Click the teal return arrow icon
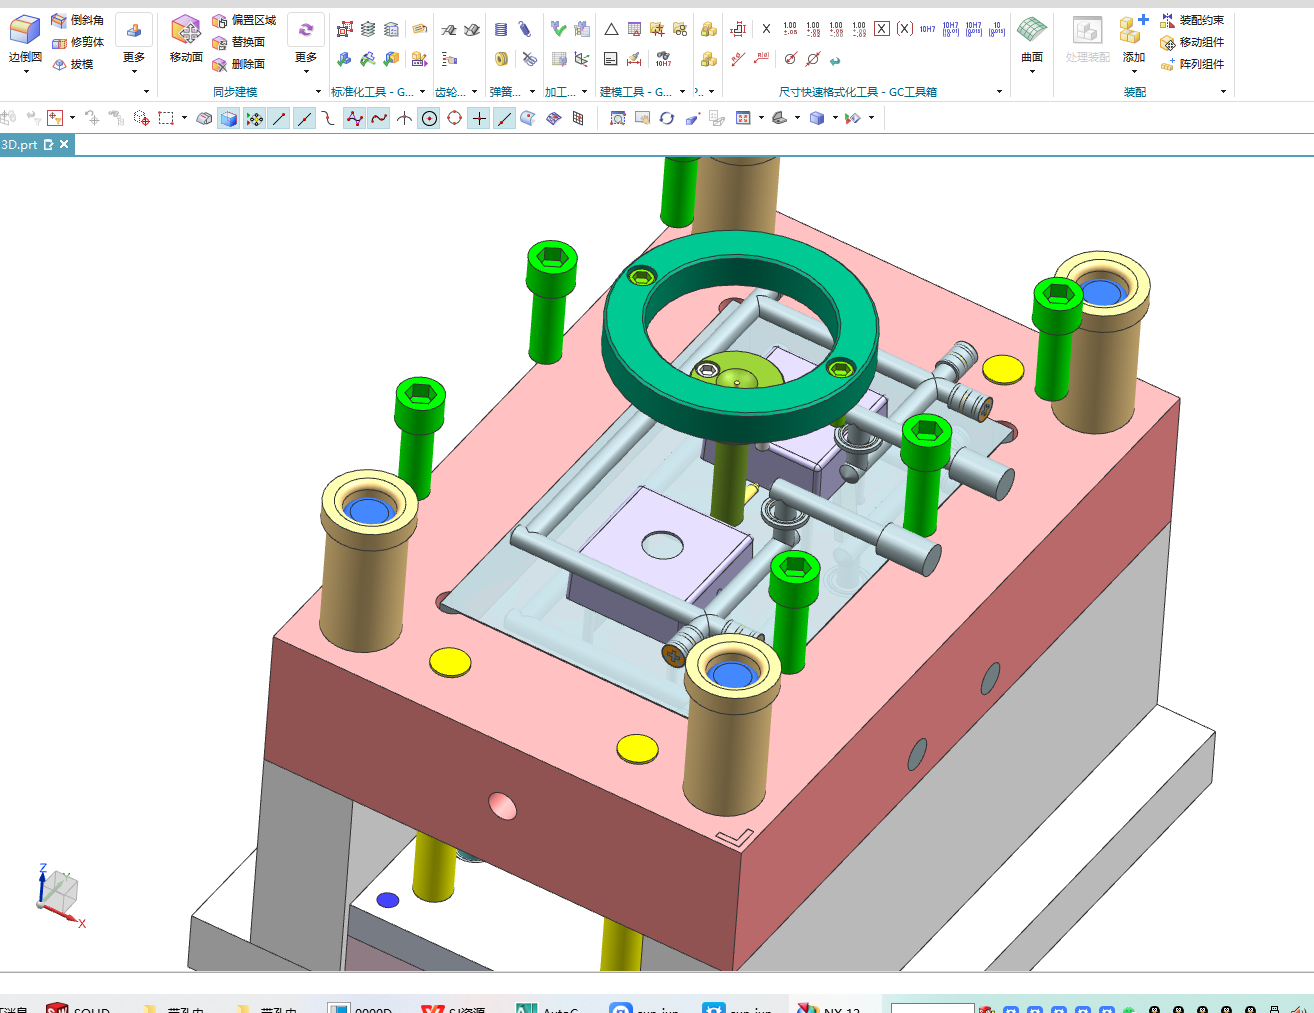The width and height of the screenshot is (1314, 1013). pyautogui.click(x=835, y=60)
